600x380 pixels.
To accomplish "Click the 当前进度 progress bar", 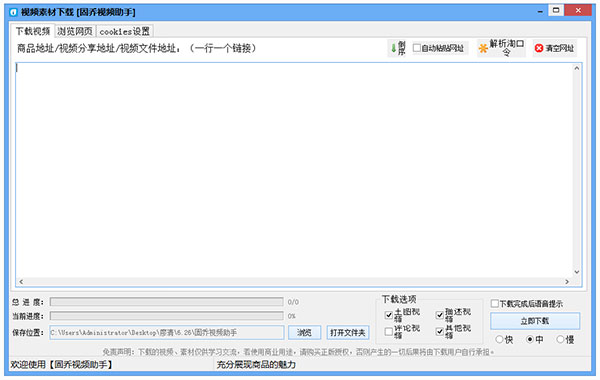I will [166, 316].
